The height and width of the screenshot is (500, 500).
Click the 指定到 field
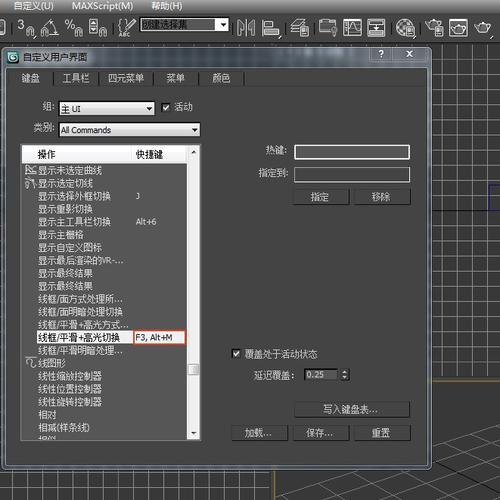pos(352,174)
